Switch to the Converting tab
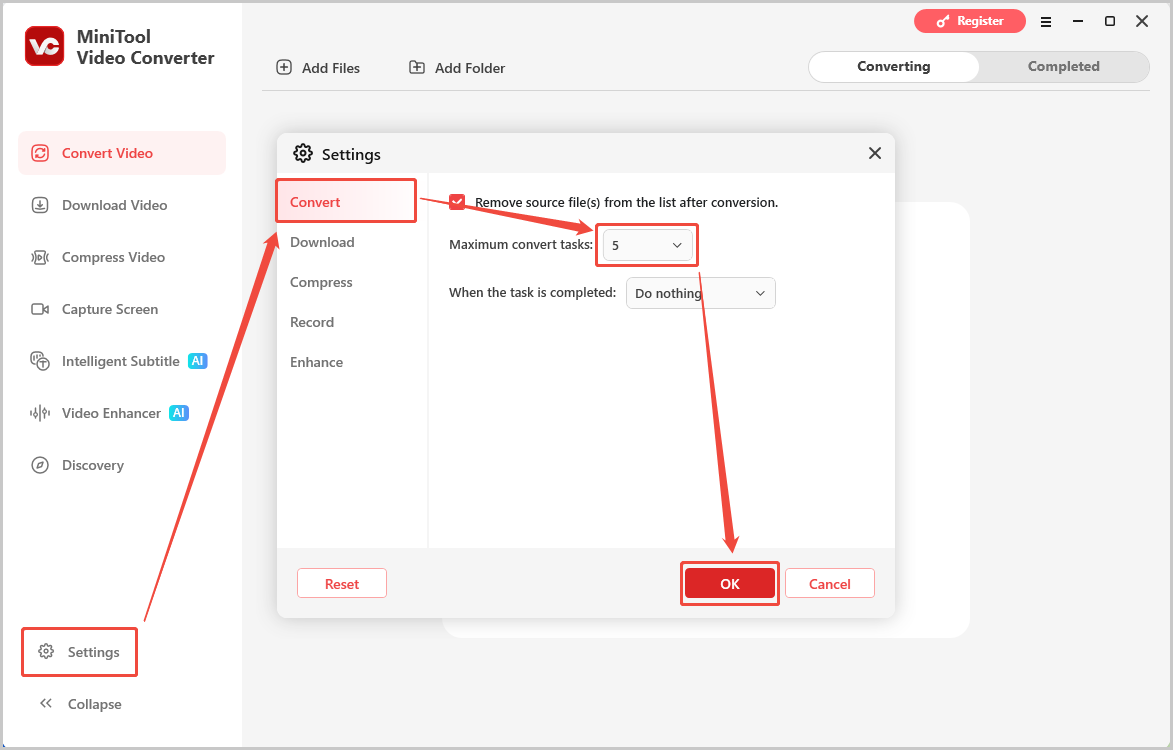The height and width of the screenshot is (750, 1173). [894, 67]
